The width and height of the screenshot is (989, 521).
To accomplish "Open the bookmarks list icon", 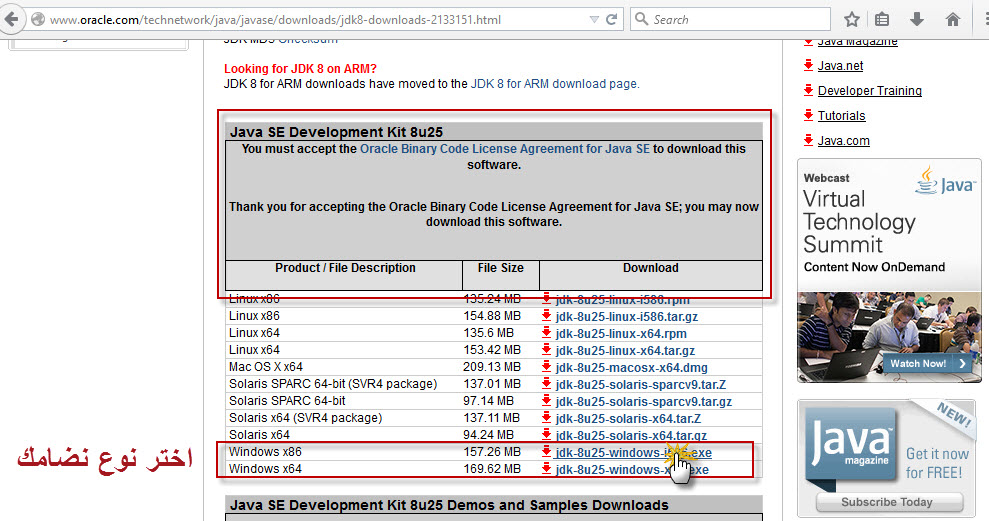I will click(882, 20).
